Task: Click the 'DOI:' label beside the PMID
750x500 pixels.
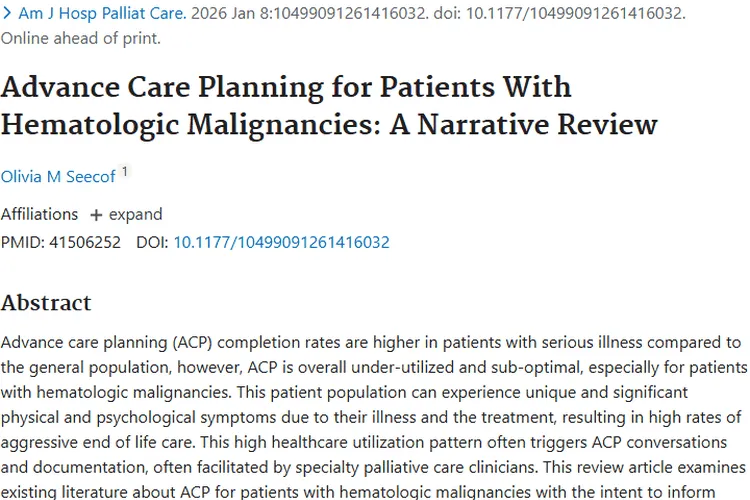Action: (152, 242)
